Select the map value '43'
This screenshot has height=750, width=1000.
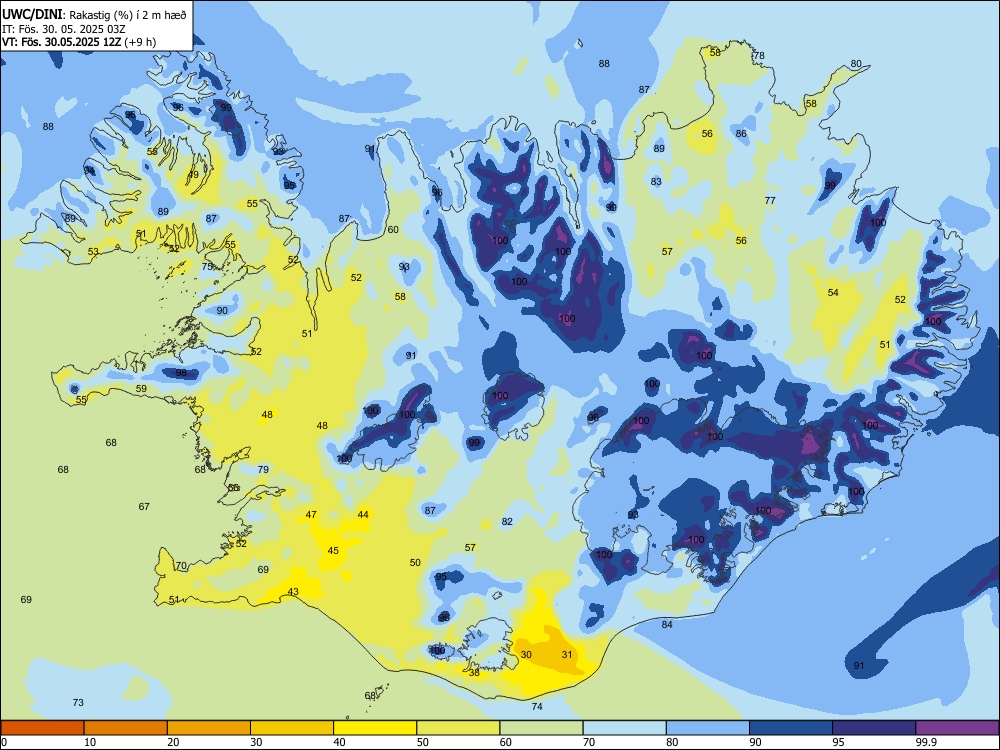[293, 591]
